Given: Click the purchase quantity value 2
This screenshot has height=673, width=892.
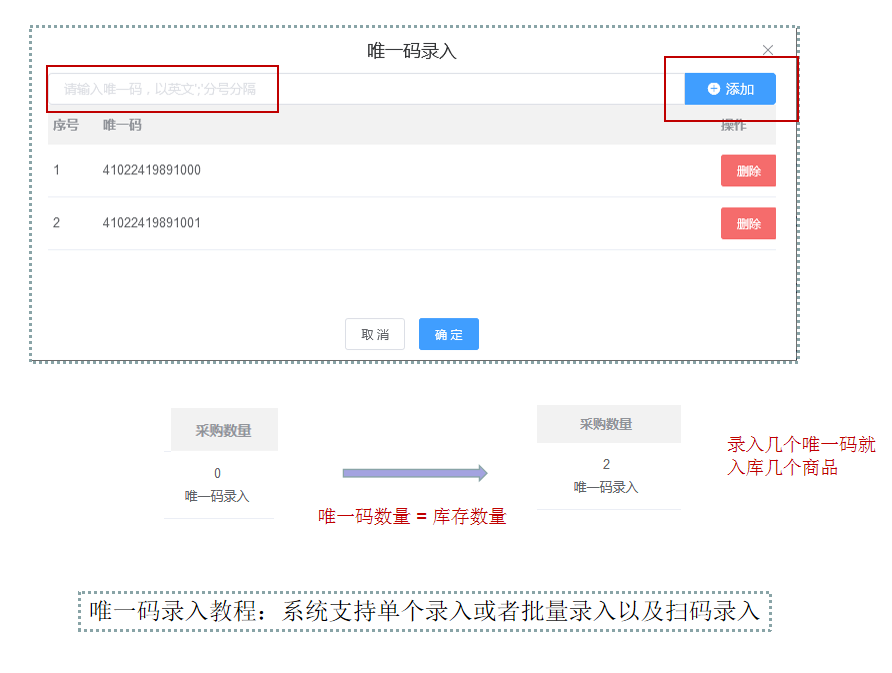Looking at the screenshot, I should coord(606,464).
